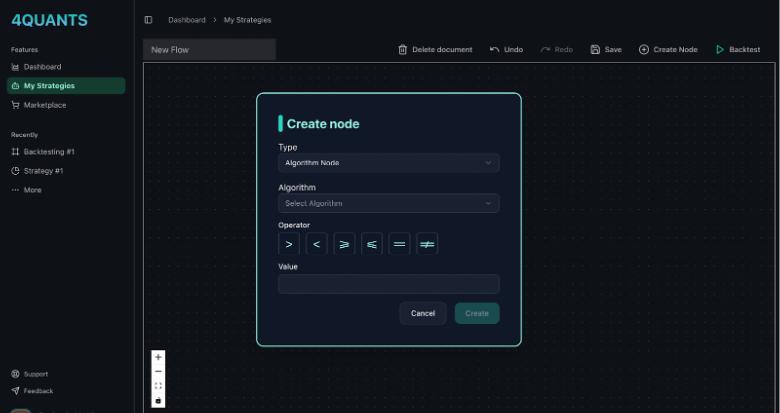Click the fit view icon
780x413 pixels.
pos(158,386)
